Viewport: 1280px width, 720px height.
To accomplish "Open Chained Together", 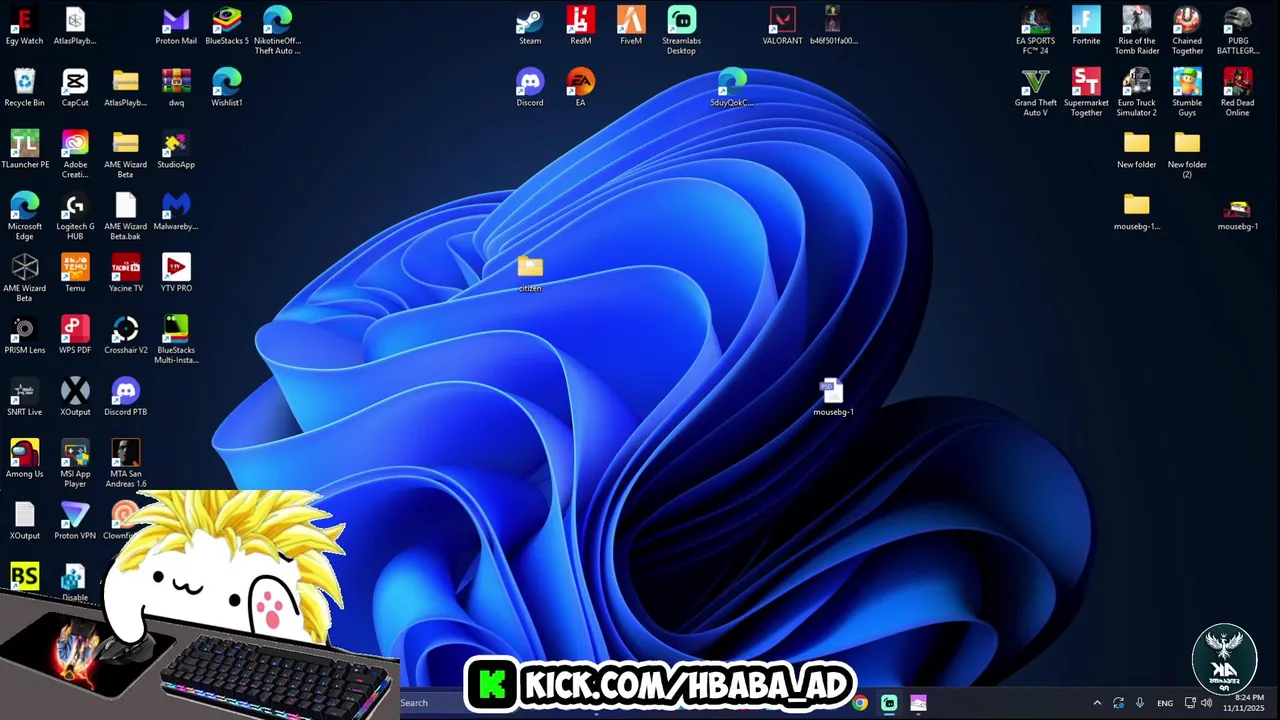I will coord(1187,31).
